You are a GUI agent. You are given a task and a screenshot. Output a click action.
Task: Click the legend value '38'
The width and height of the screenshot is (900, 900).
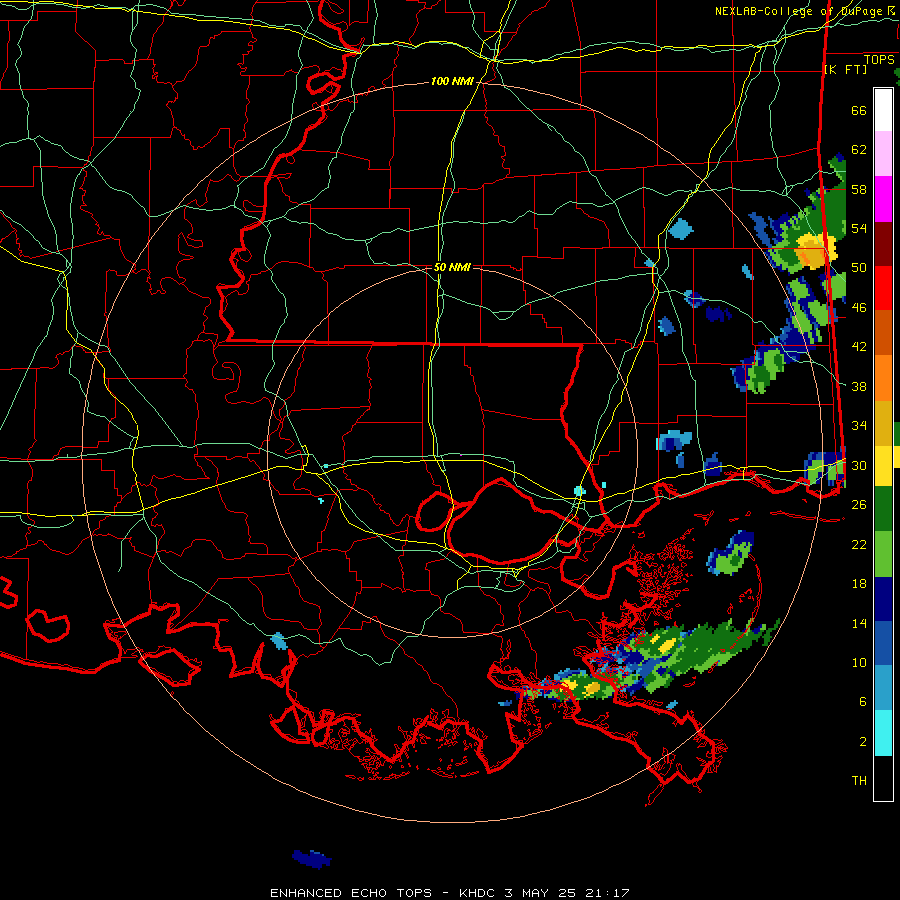pyautogui.click(x=859, y=386)
